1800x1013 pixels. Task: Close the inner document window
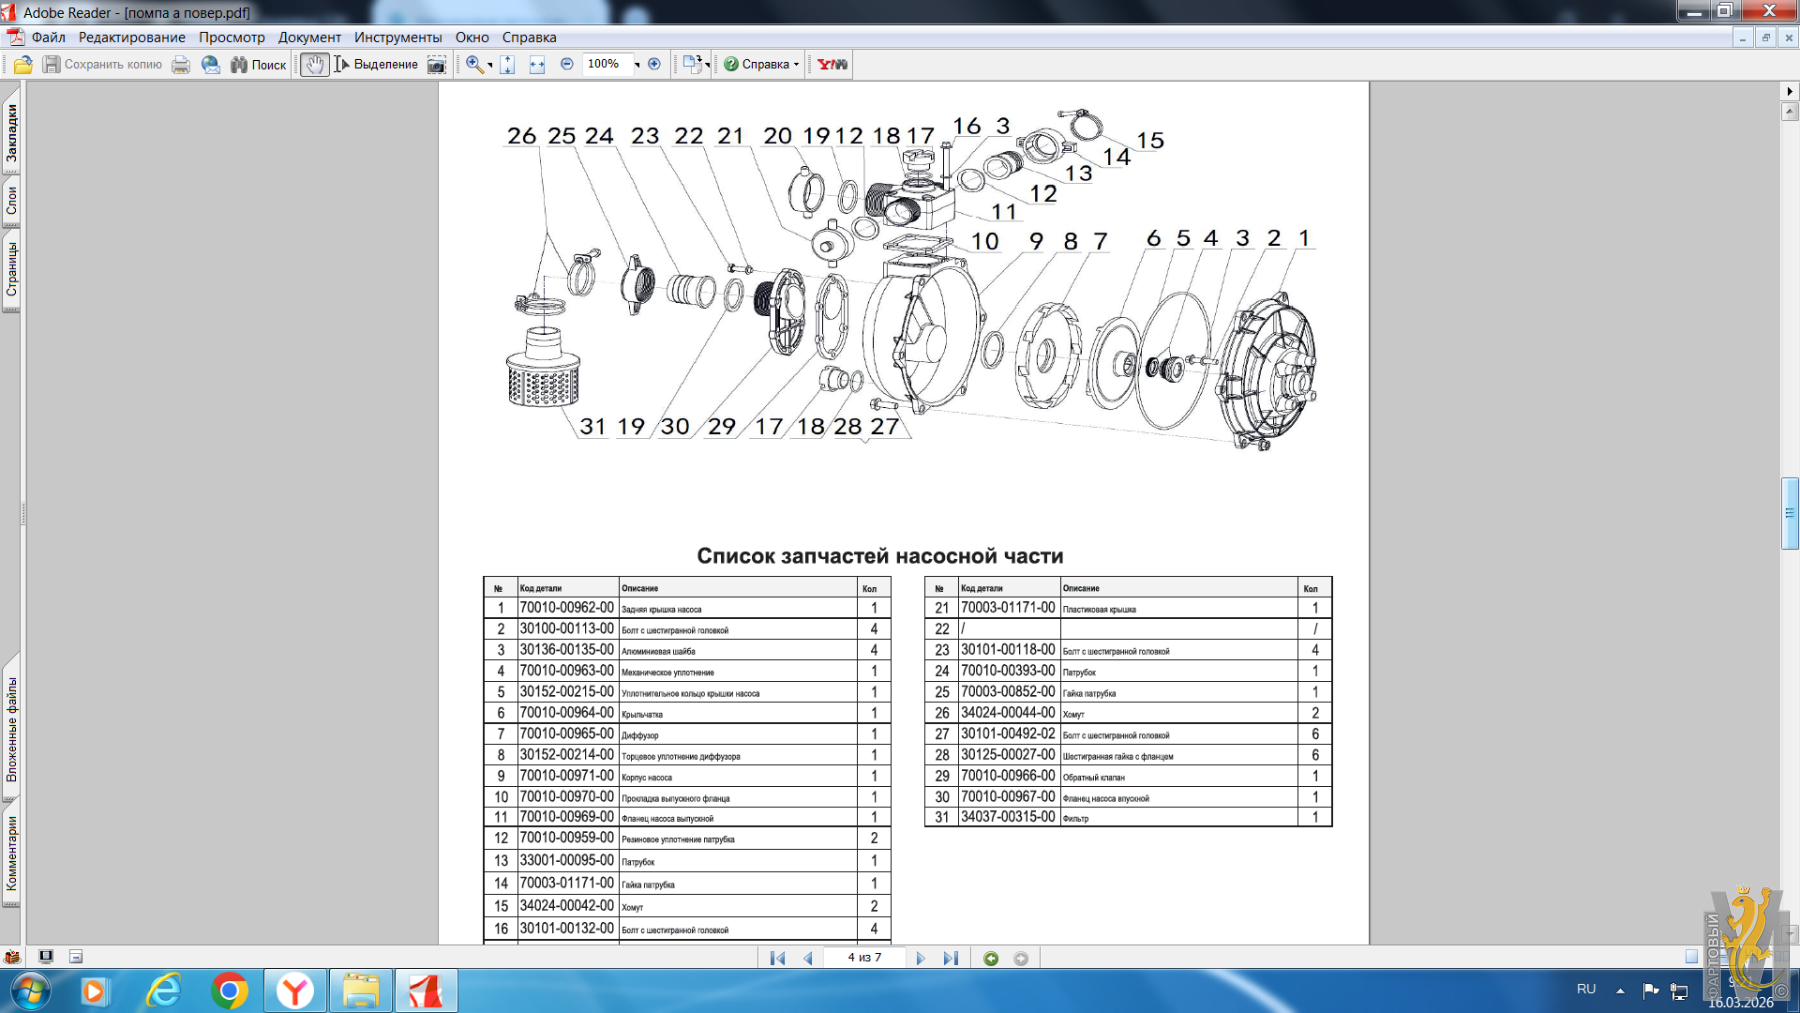[x=1789, y=37]
